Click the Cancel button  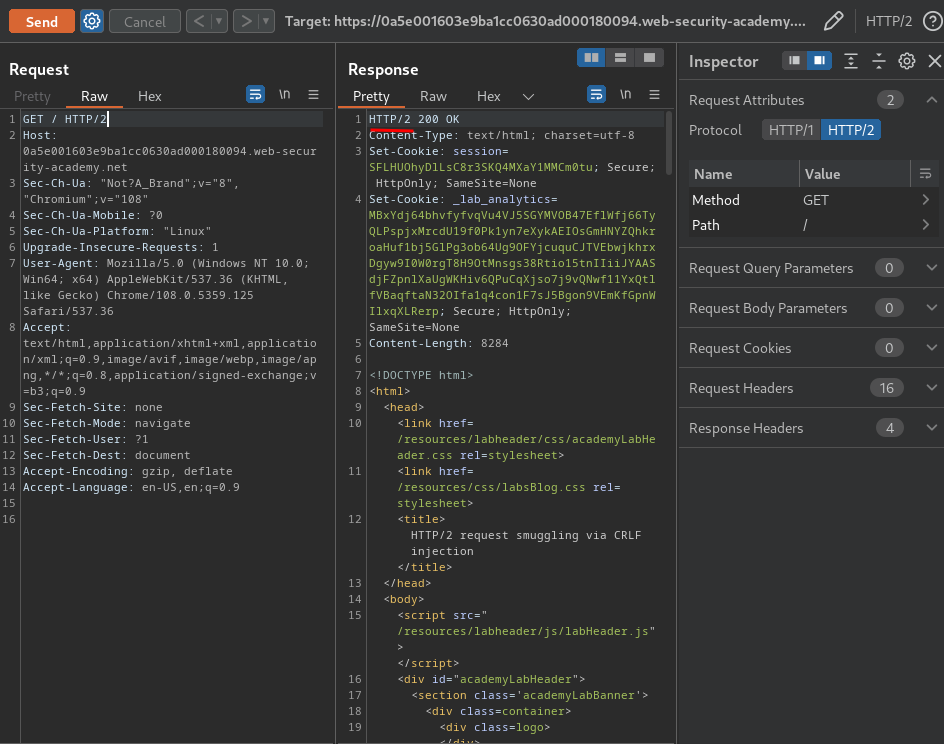tap(144, 22)
